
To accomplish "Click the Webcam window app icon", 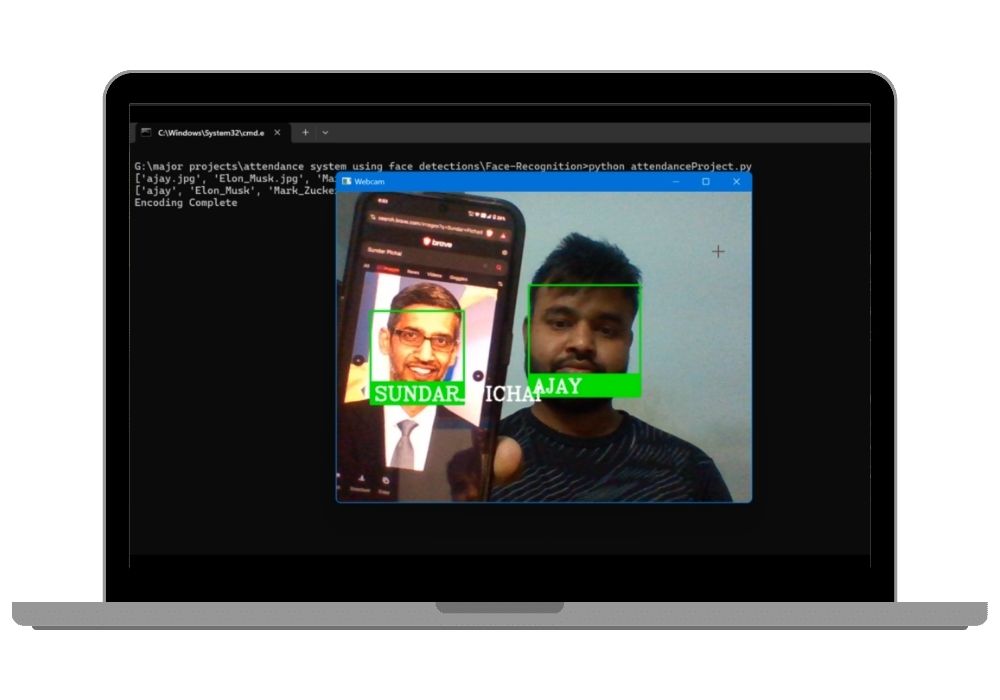I will pos(346,182).
